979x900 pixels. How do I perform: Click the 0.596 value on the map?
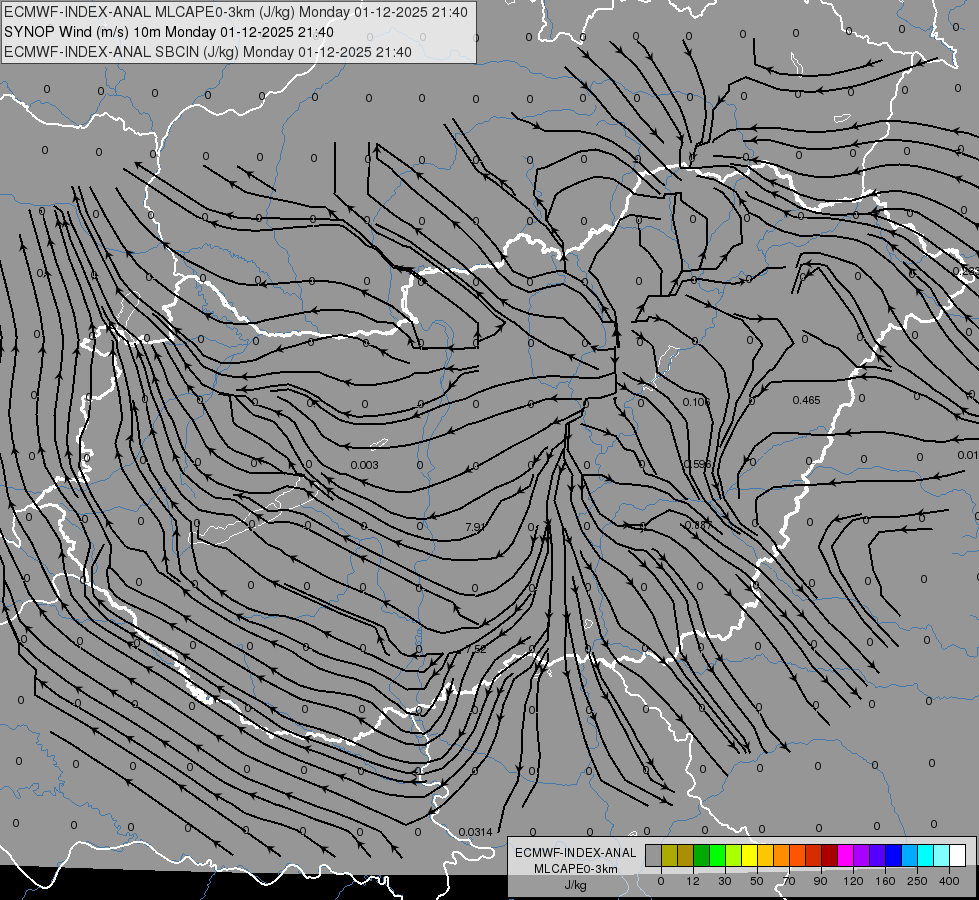(697, 464)
